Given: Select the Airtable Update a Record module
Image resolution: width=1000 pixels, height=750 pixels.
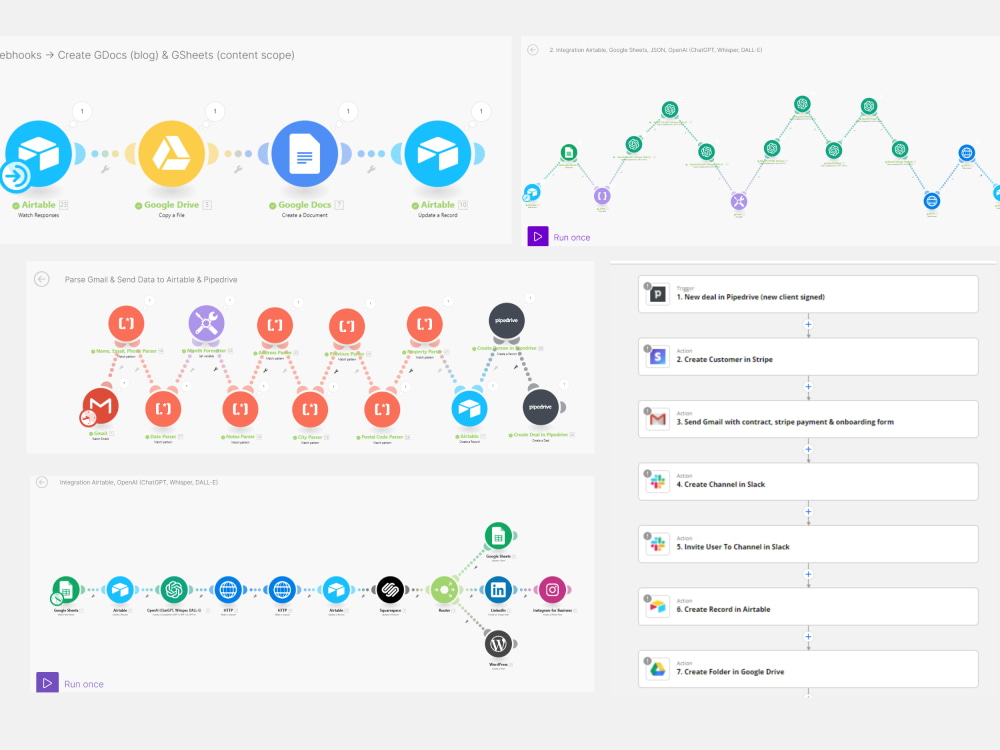Looking at the screenshot, I should pyautogui.click(x=438, y=154).
